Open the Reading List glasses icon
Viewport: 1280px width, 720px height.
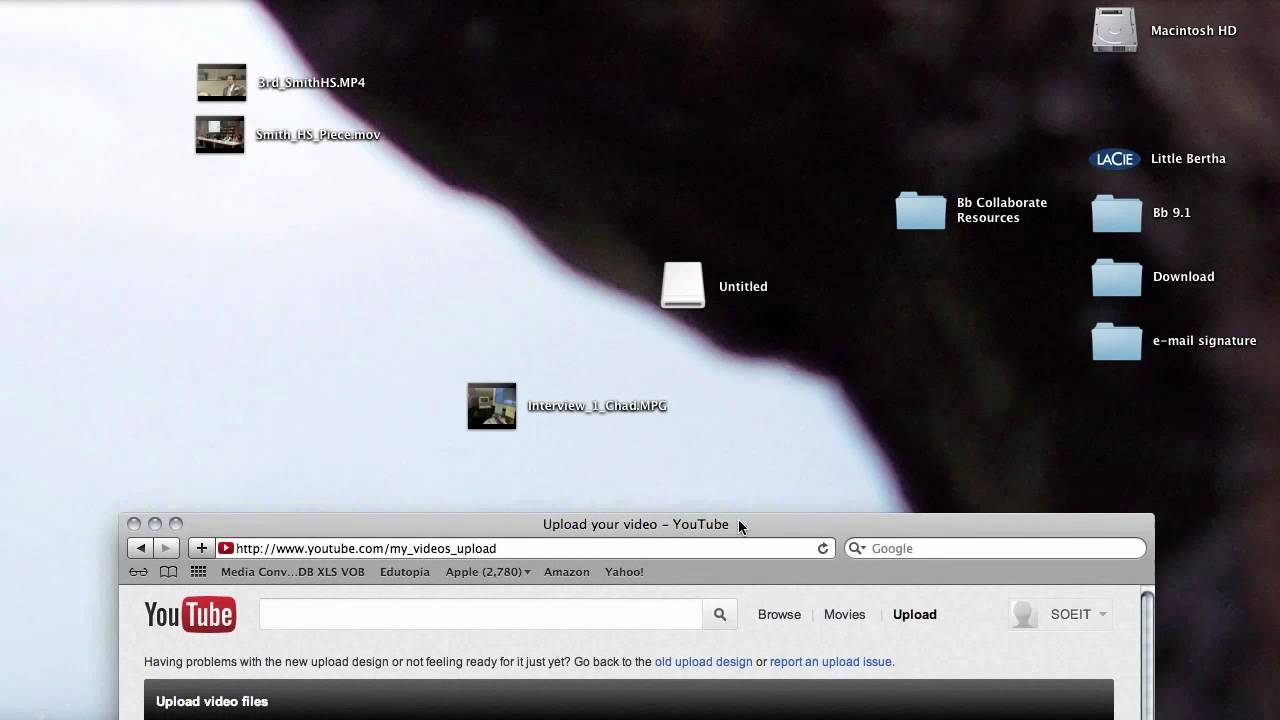[x=139, y=572]
